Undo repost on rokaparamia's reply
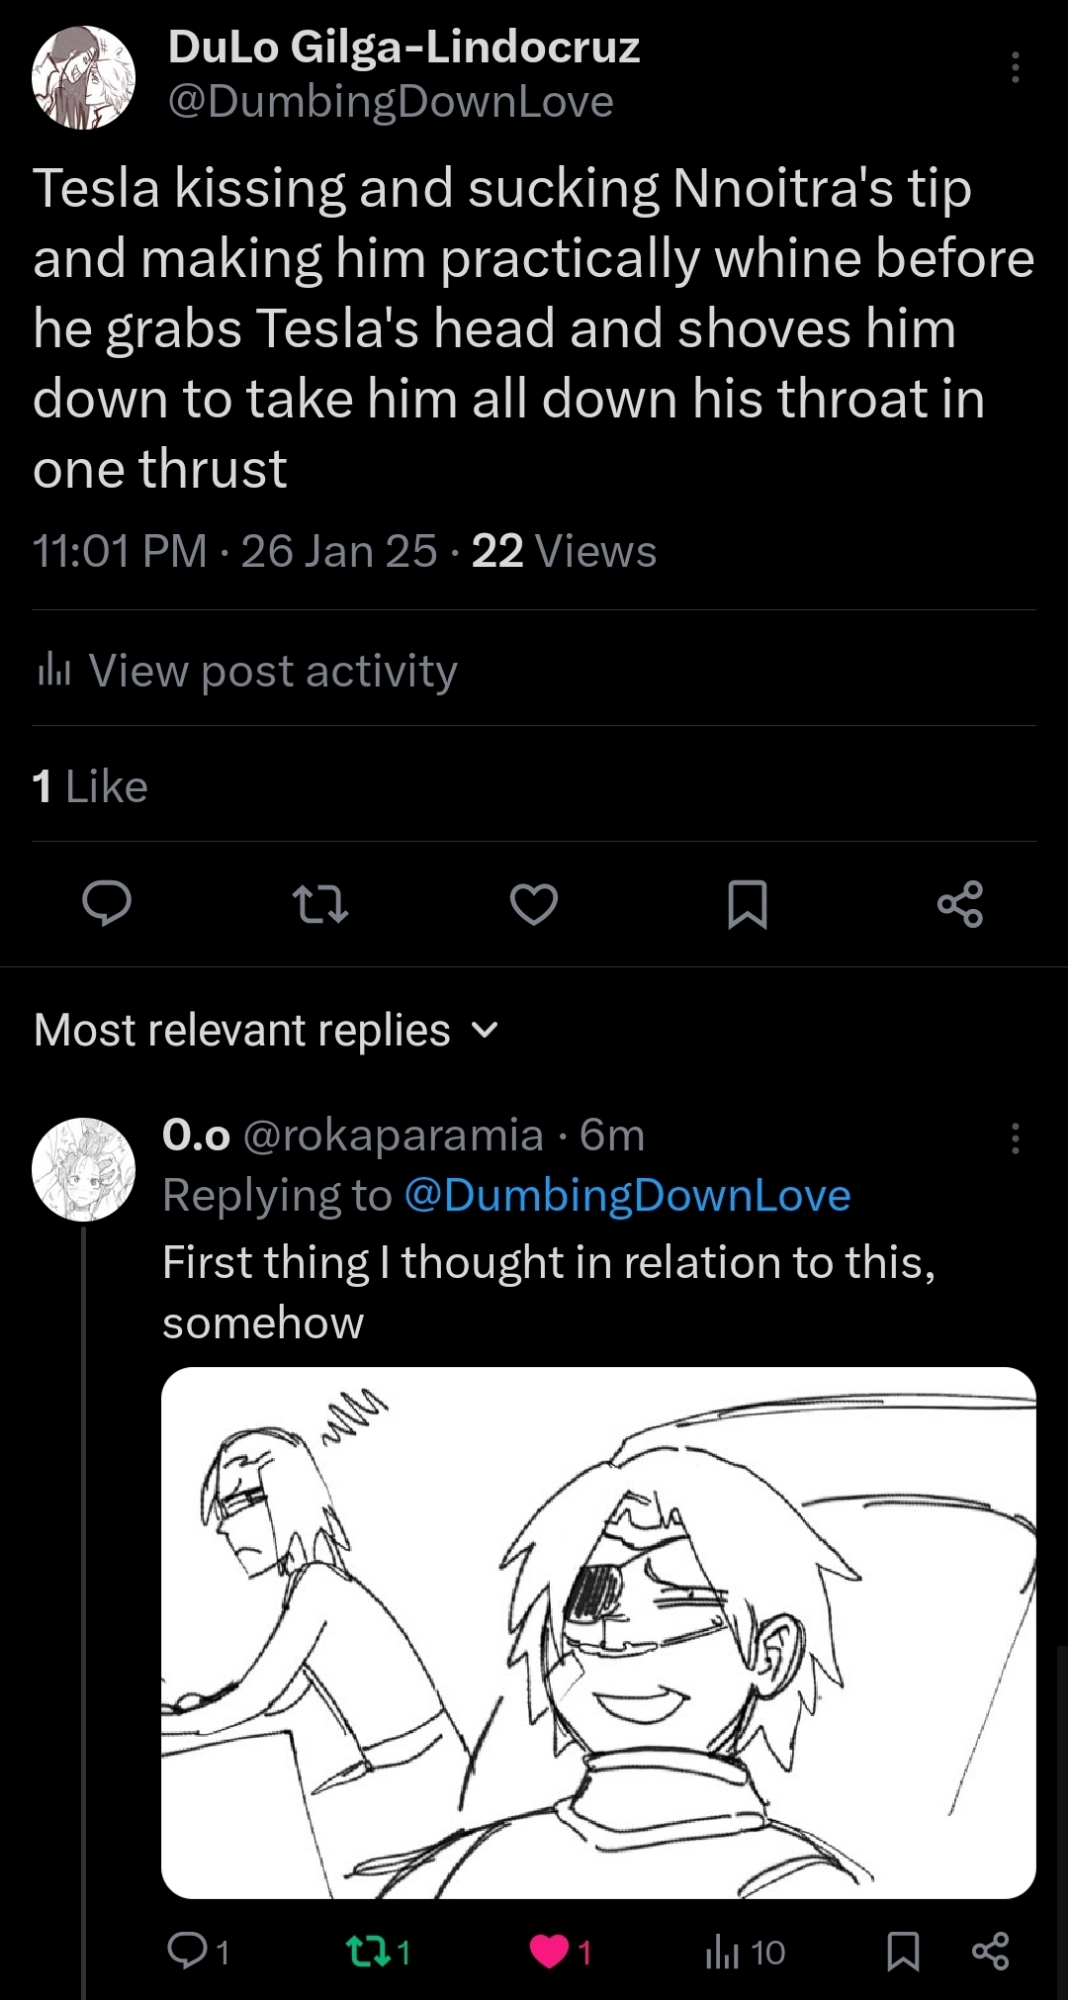Image resolution: width=1068 pixels, height=2000 pixels. (x=364, y=1951)
